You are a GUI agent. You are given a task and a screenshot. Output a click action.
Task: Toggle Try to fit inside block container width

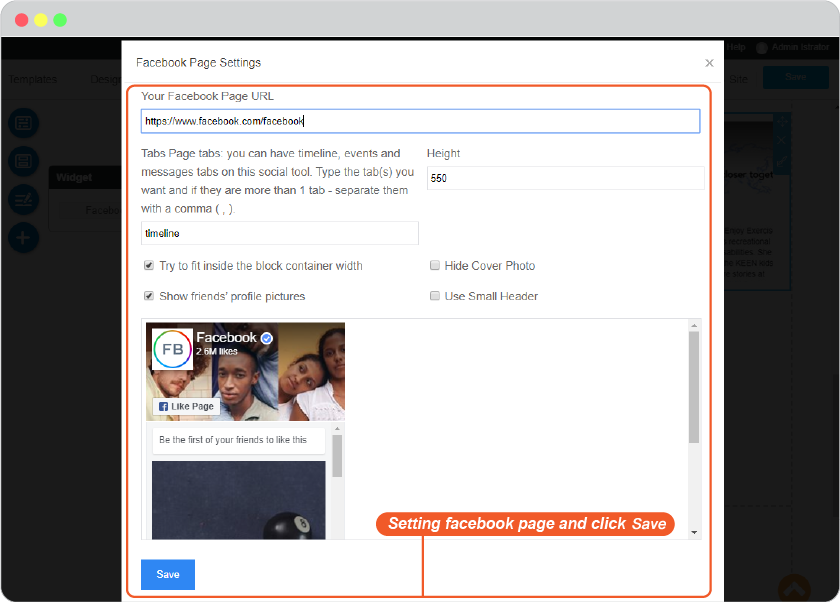pyautogui.click(x=149, y=265)
